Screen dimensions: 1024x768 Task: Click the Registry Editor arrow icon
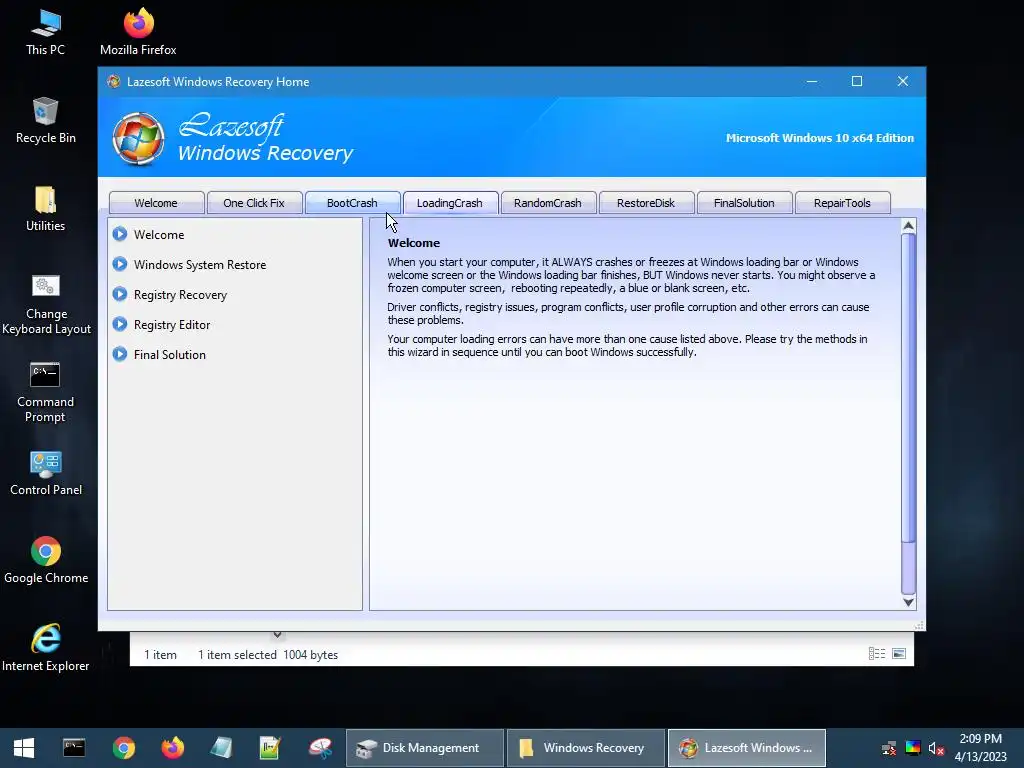pyautogui.click(x=120, y=324)
